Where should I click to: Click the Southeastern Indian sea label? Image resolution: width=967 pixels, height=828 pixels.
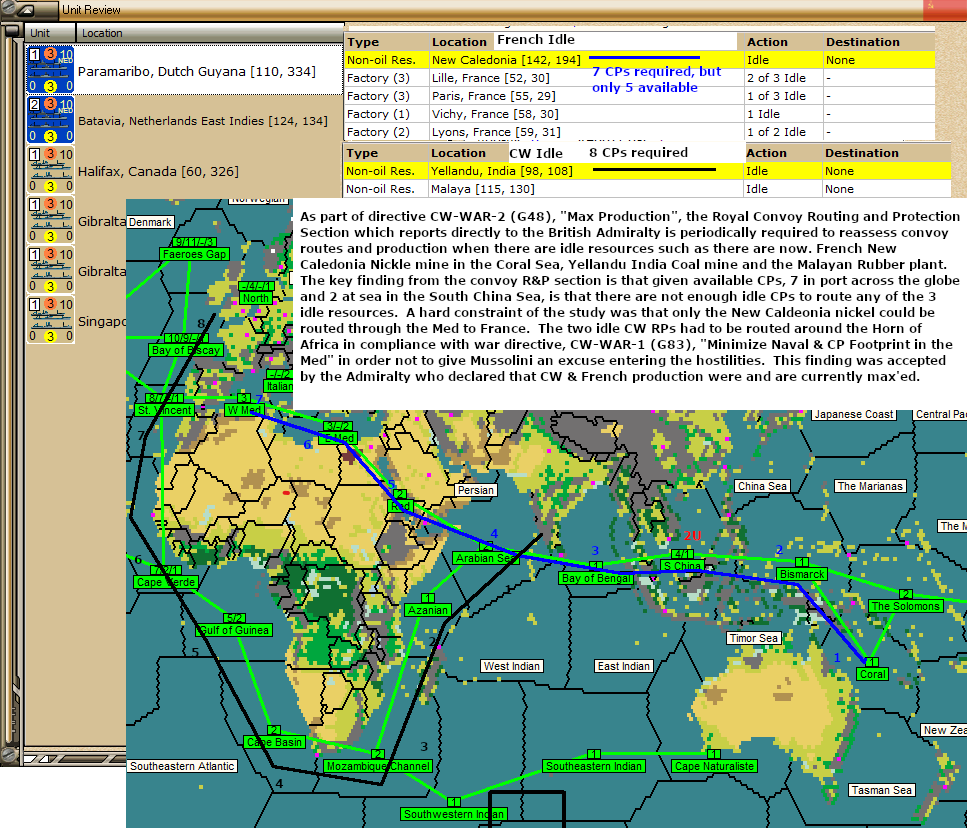click(x=594, y=766)
